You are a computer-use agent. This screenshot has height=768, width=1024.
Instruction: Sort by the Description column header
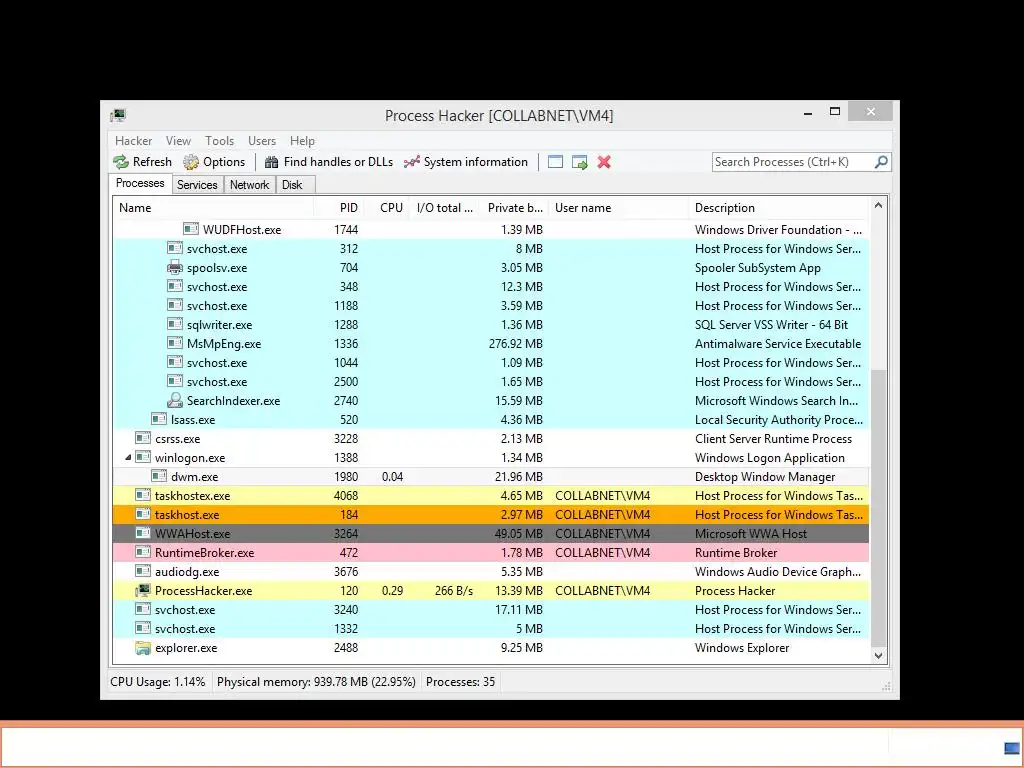click(x=779, y=208)
